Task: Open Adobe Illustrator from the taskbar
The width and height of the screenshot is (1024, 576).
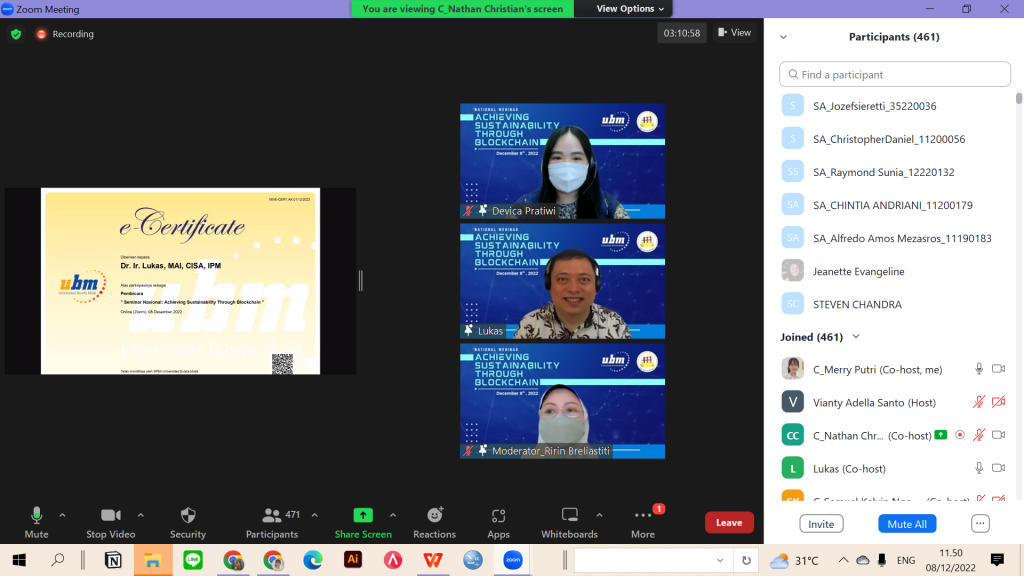Action: (353, 560)
